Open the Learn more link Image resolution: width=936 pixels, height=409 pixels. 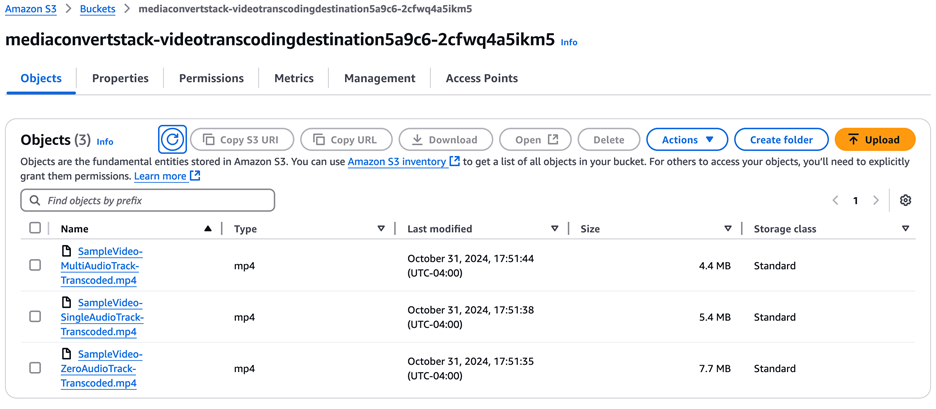coord(160,176)
